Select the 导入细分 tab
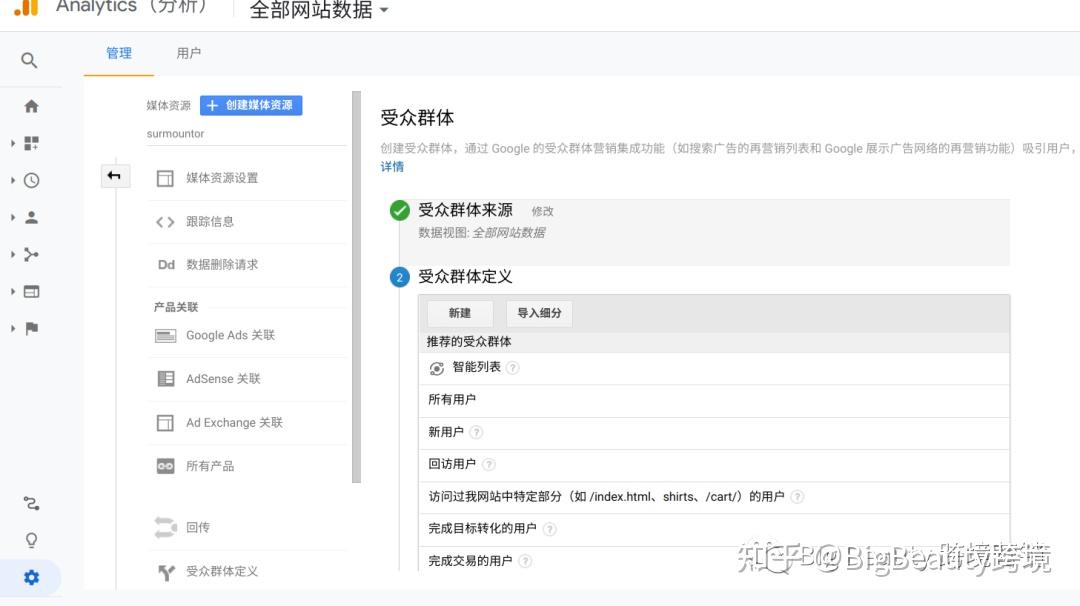Screen dimensions: 1080x606 pos(539,313)
